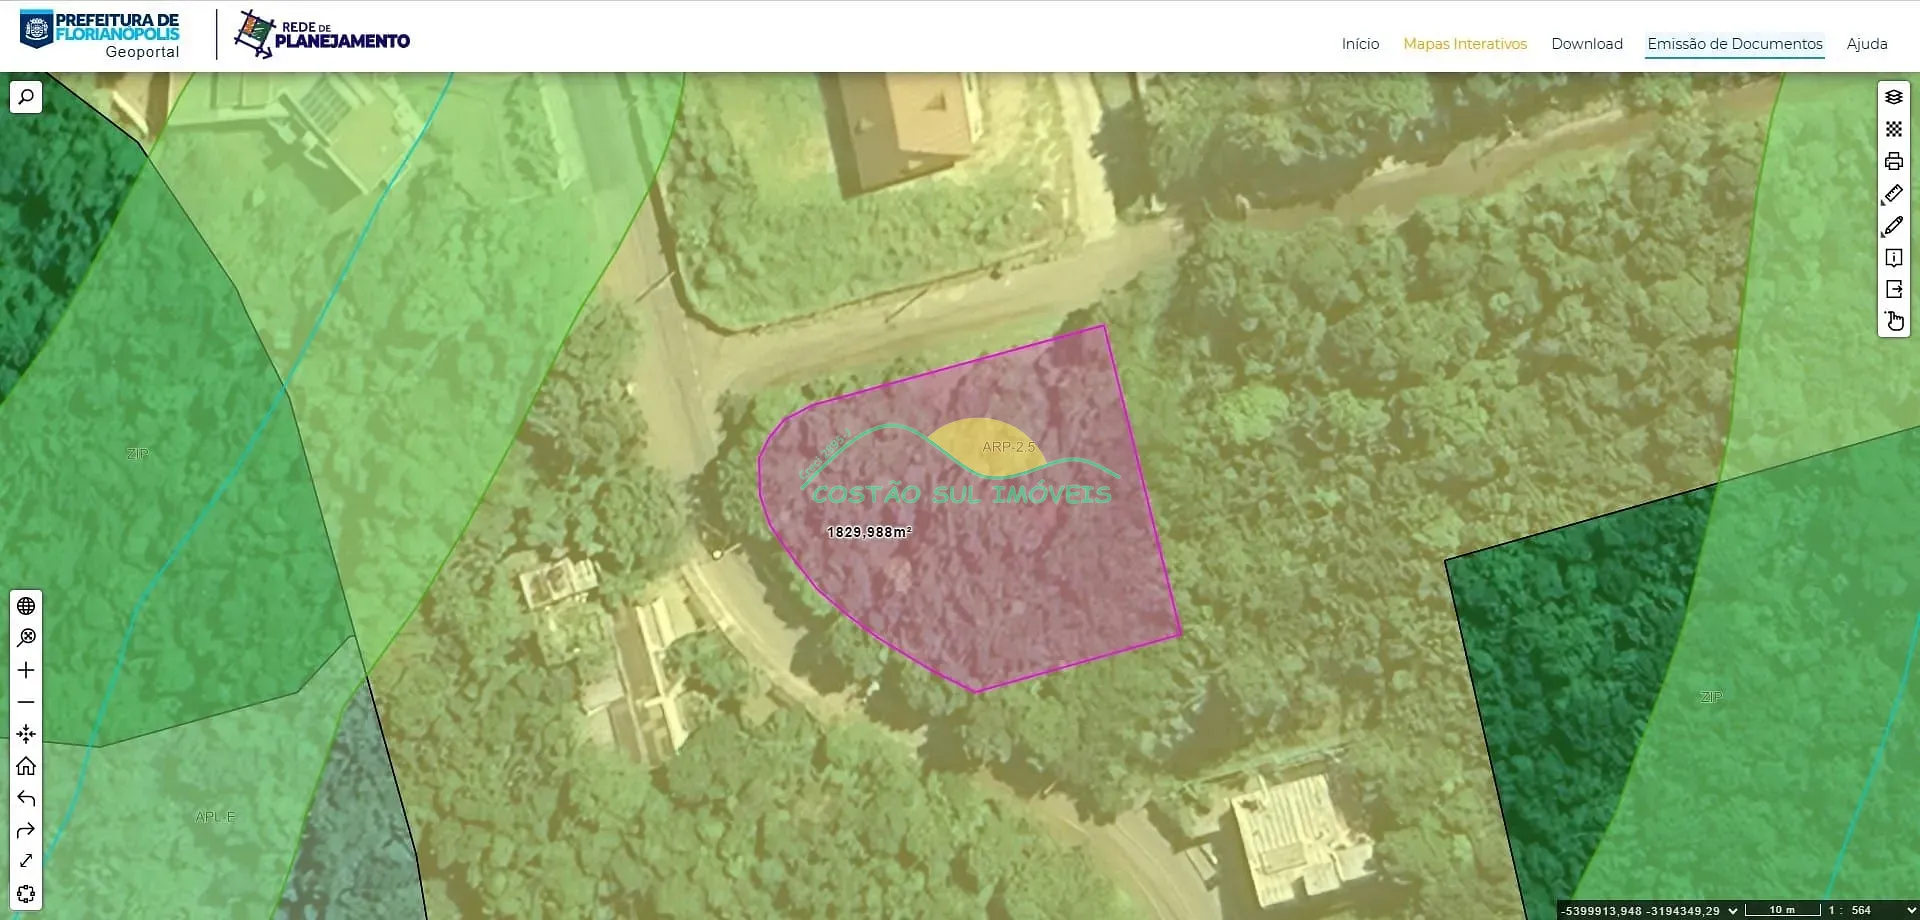This screenshot has height=920, width=1920.
Task: Click the Prefeitura de Florianópolis Geoportal logo
Action: (x=100, y=34)
